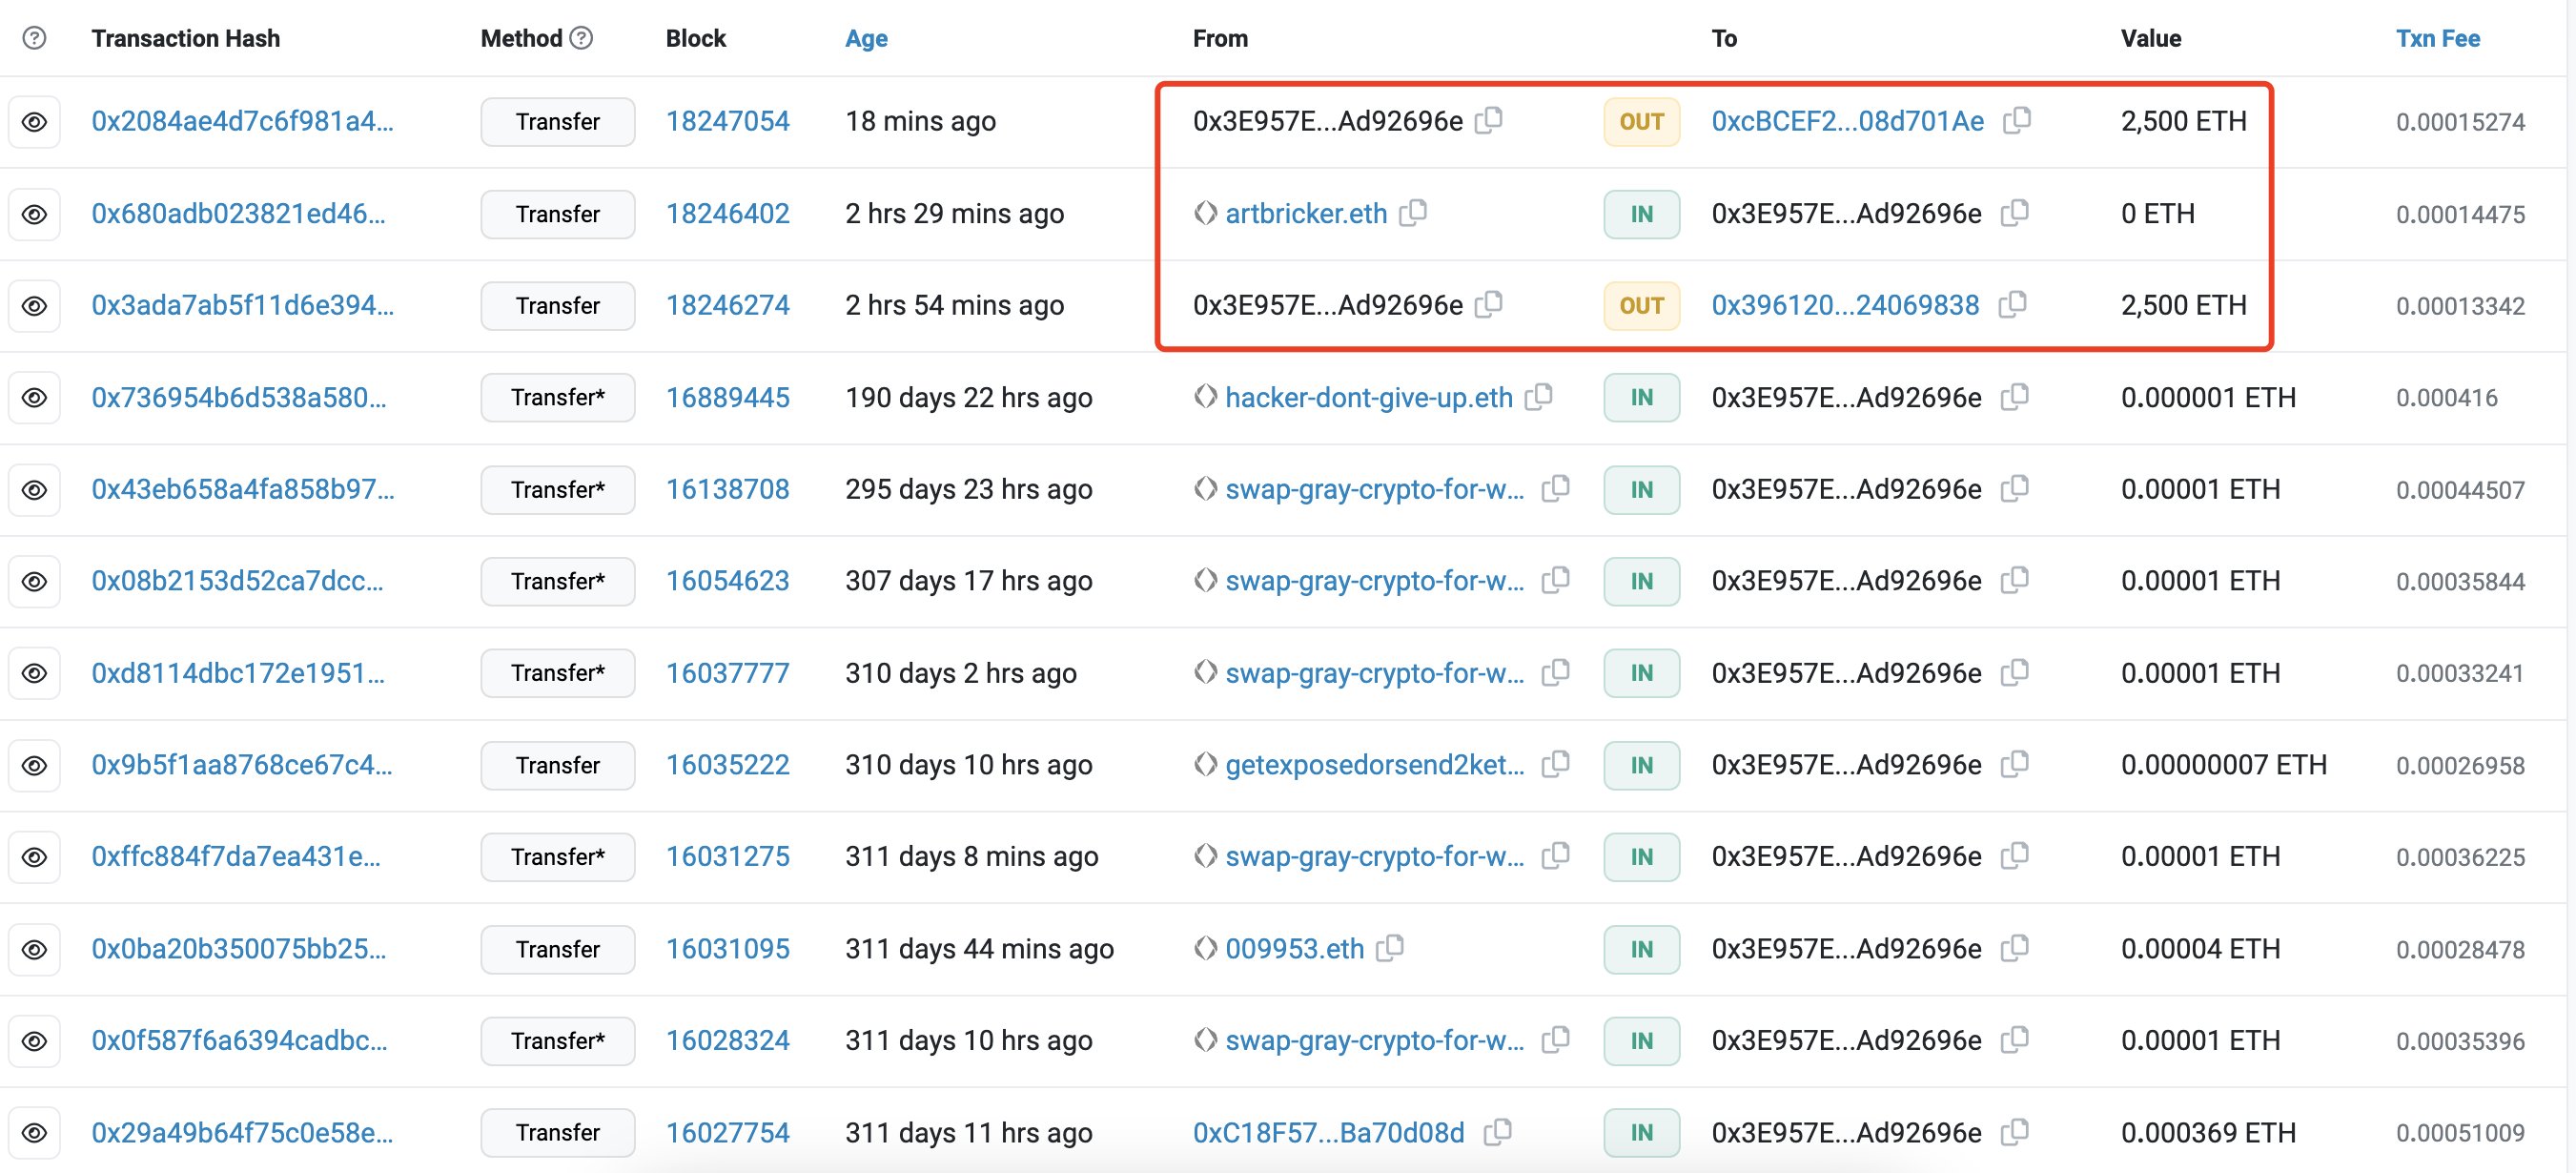The height and width of the screenshot is (1173, 2576).
Task: Copy To address in block 16031095 row
Action: coord(2015,948)
